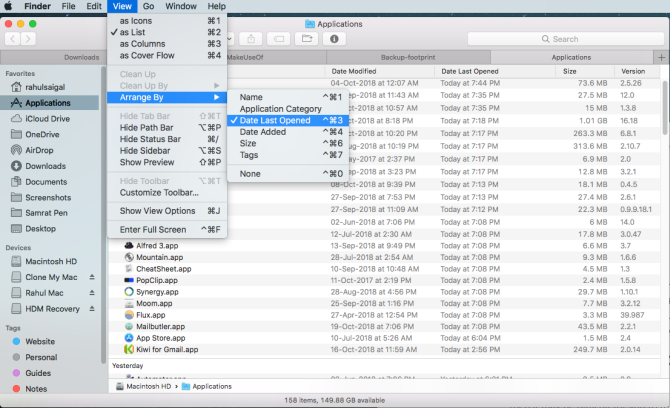Click the Edit Tags toolbar icon

pos(279,39)
